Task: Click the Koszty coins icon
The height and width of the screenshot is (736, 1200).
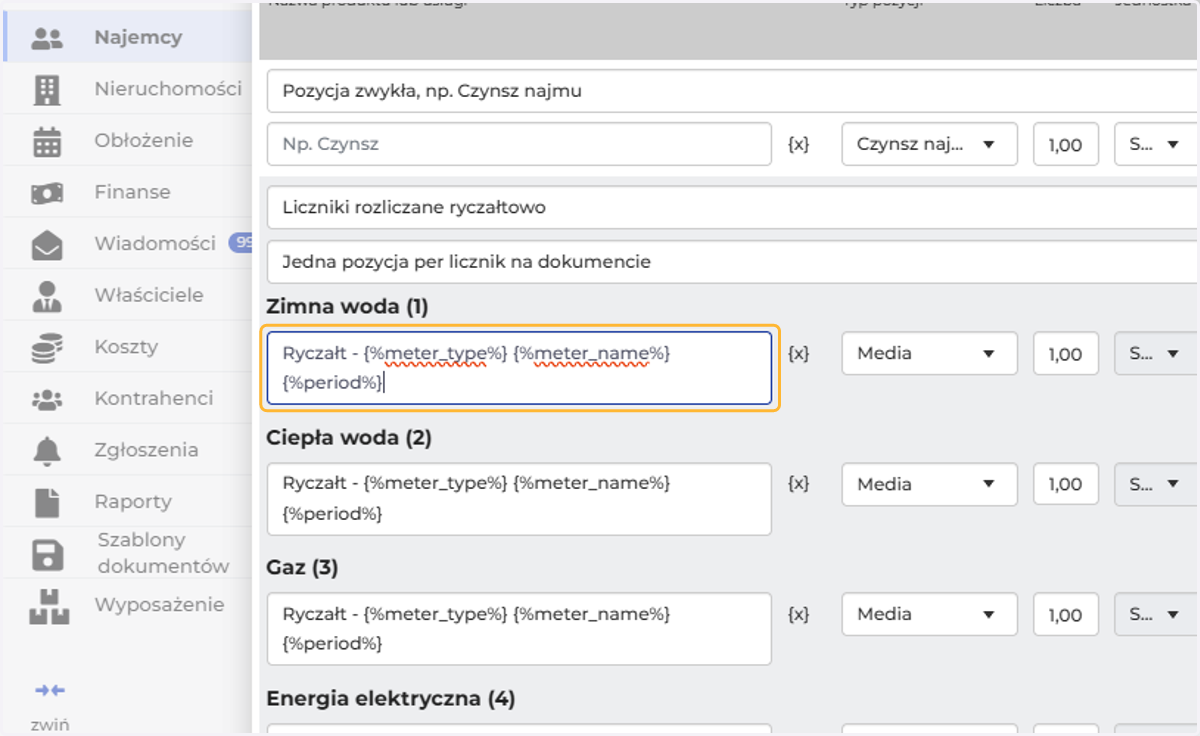Action: [x=47, y=348]
